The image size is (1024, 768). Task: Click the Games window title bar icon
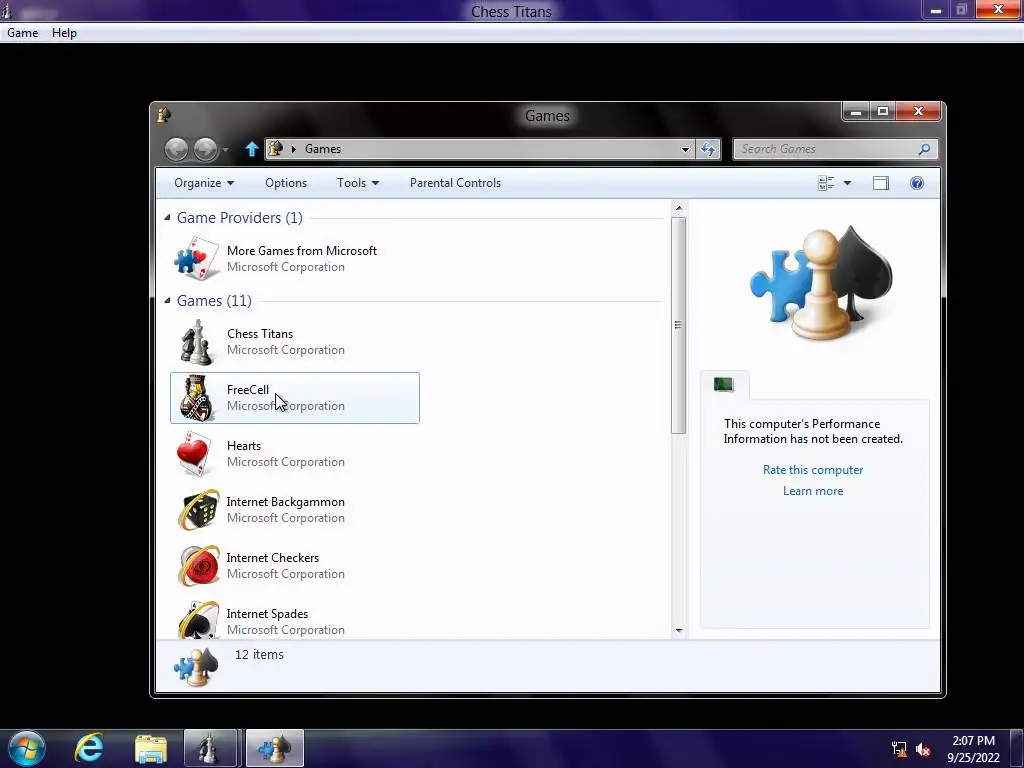(x=164, y=115)
